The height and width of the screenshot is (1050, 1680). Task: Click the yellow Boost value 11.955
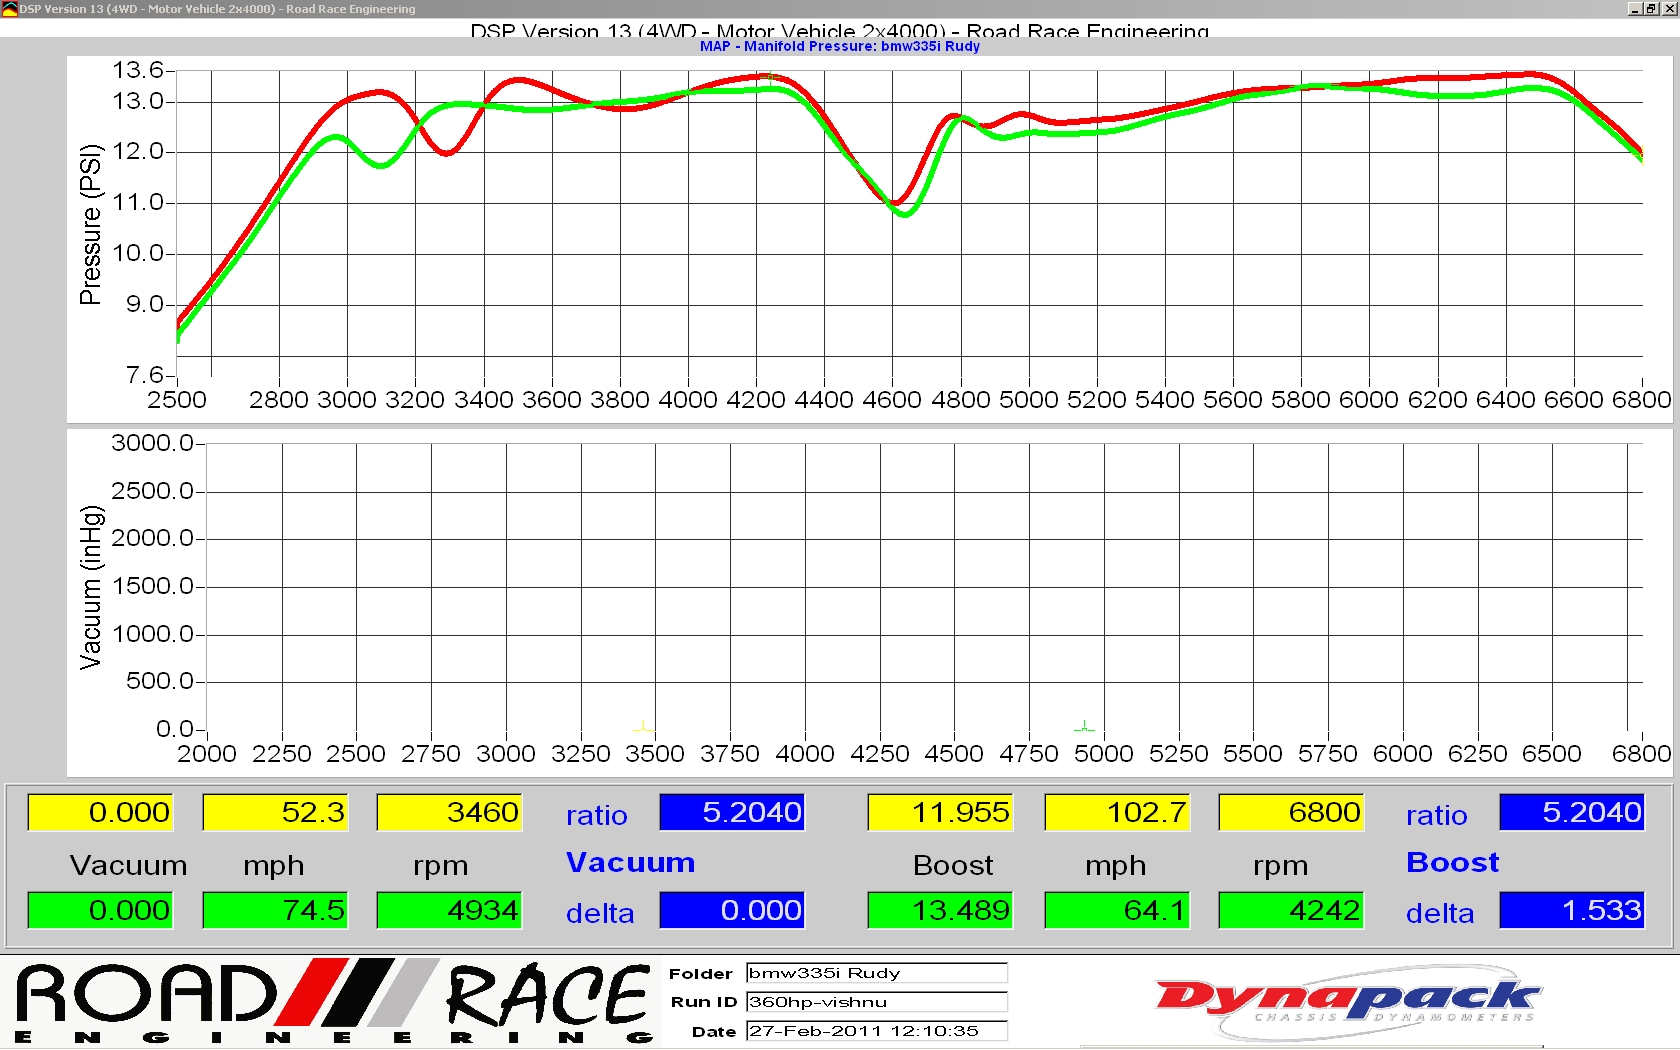click(941, 812)
